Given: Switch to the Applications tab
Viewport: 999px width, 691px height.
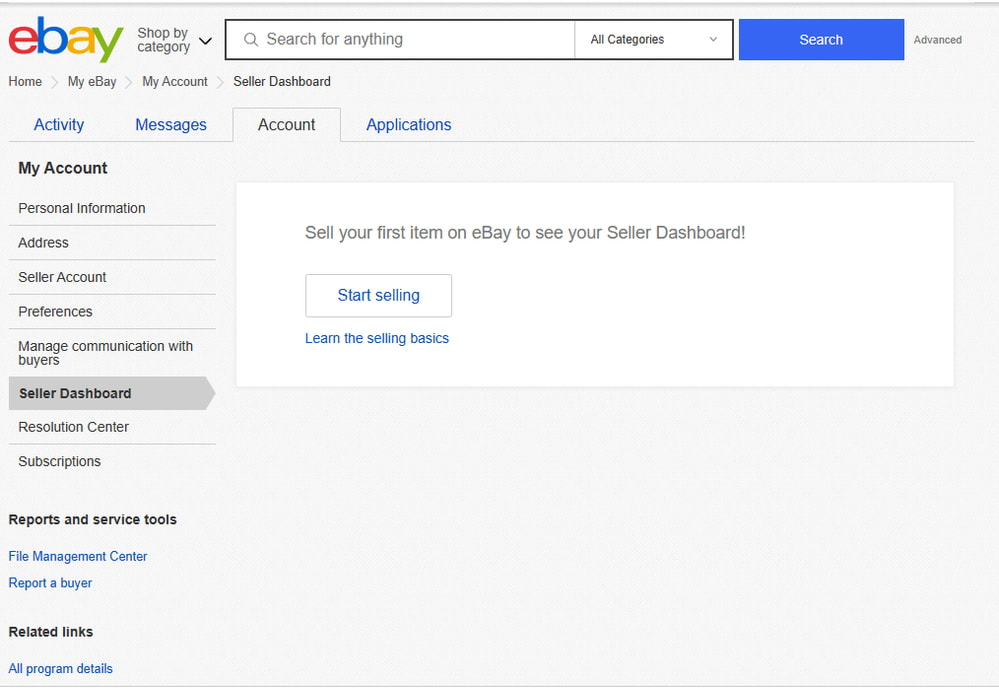Looking at the screenshot, I should (408, 125).
